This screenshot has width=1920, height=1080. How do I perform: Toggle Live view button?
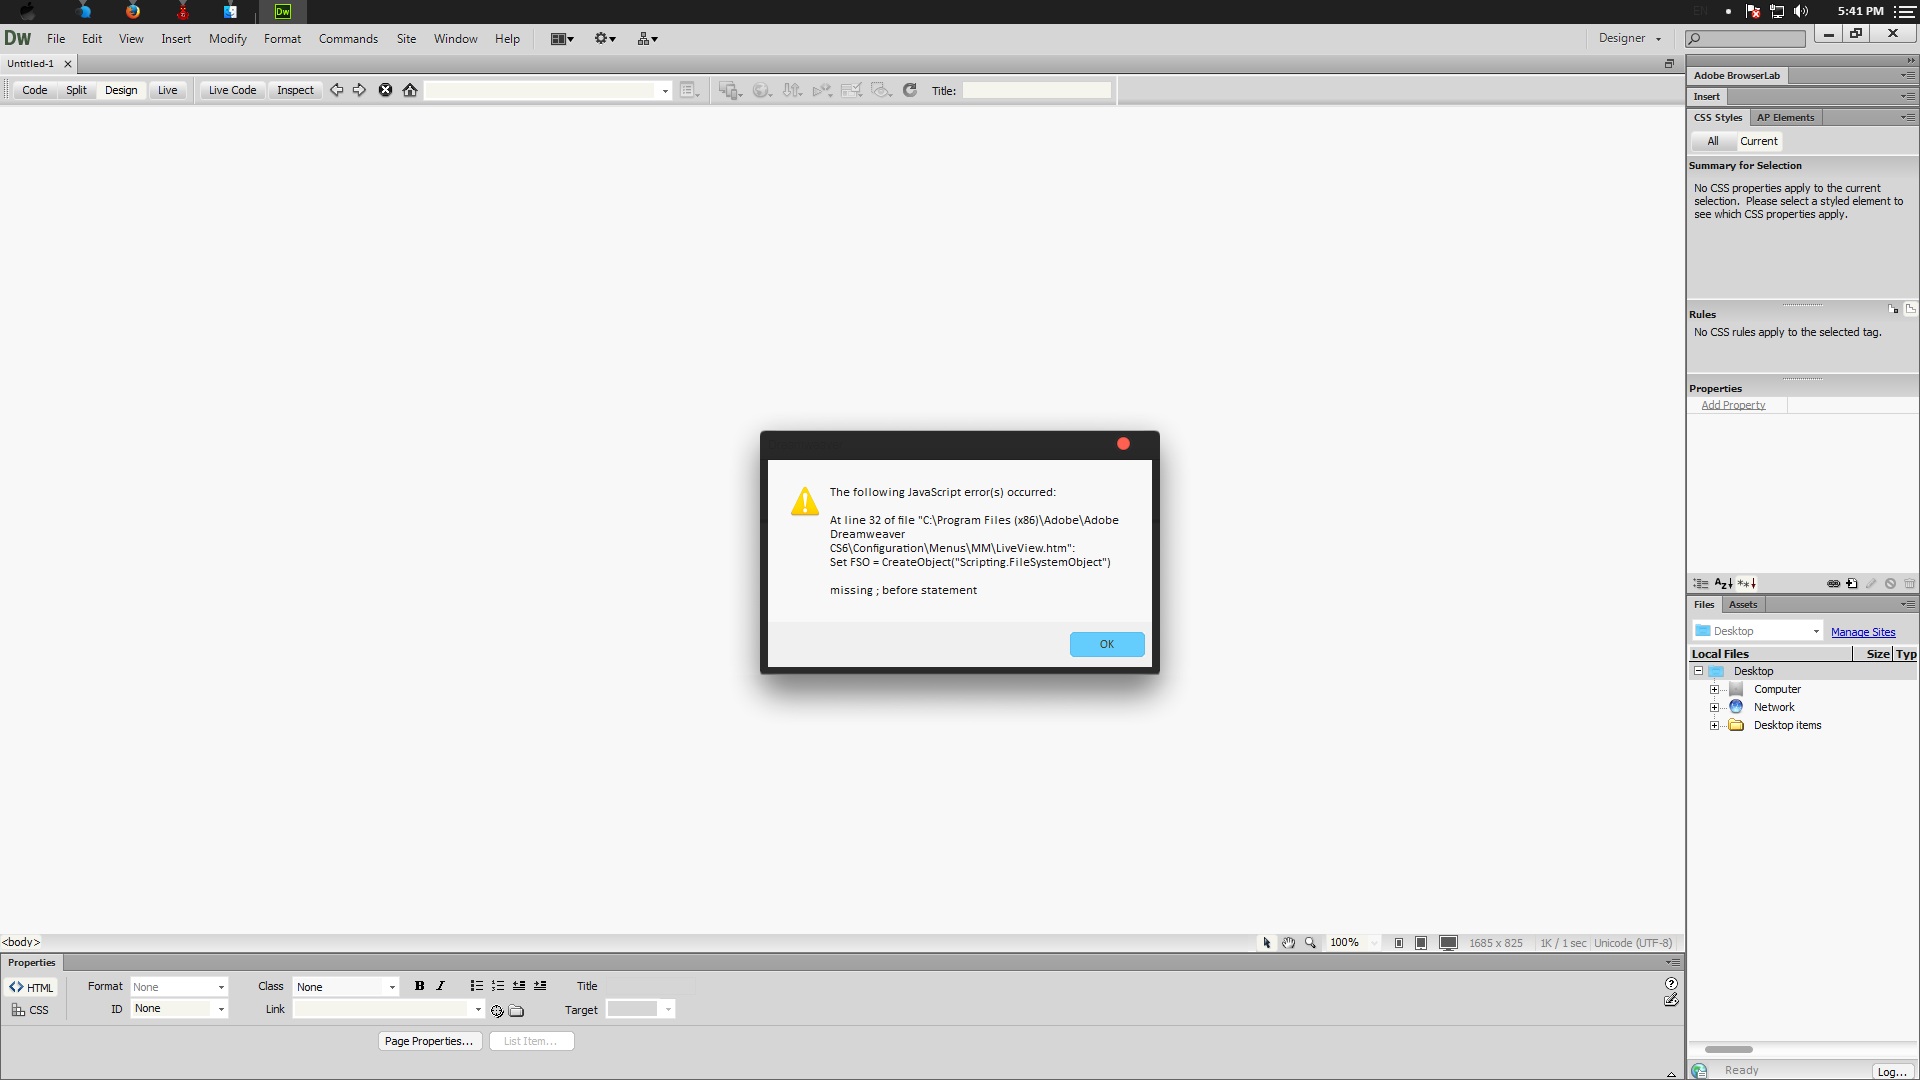pyautogui.click(x=167, y=90)
